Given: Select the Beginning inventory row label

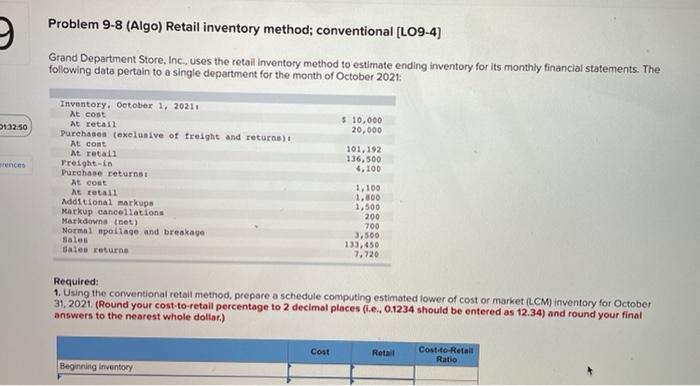Looking at the screenshot, I should click(x=96, y=367).
